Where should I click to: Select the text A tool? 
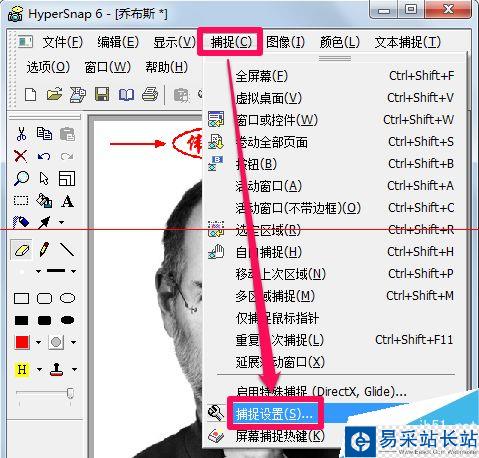pos(67,201)
